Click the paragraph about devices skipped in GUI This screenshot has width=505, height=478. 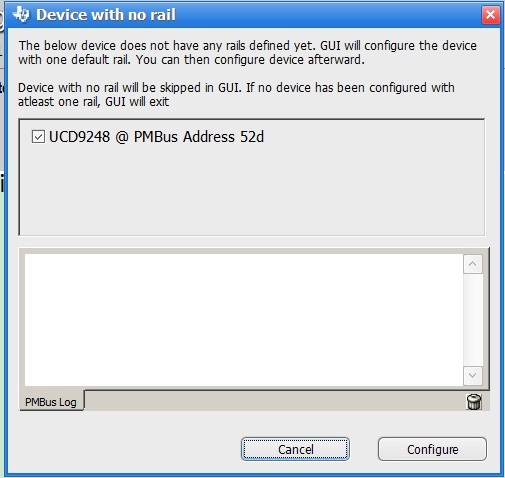click(x=236, y=94)
